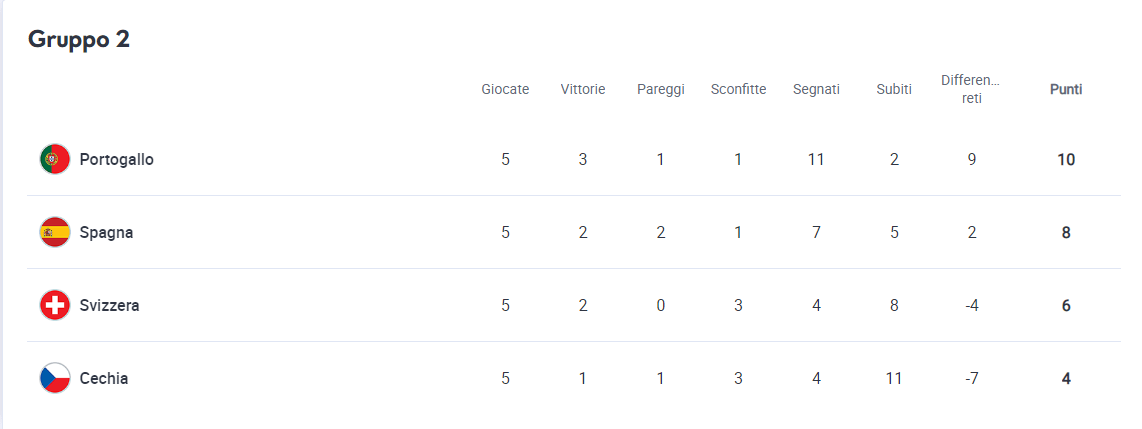Open the Svizzera team link
The width and height of the screenshot is (1142, 429).
(x=109, y=306)
